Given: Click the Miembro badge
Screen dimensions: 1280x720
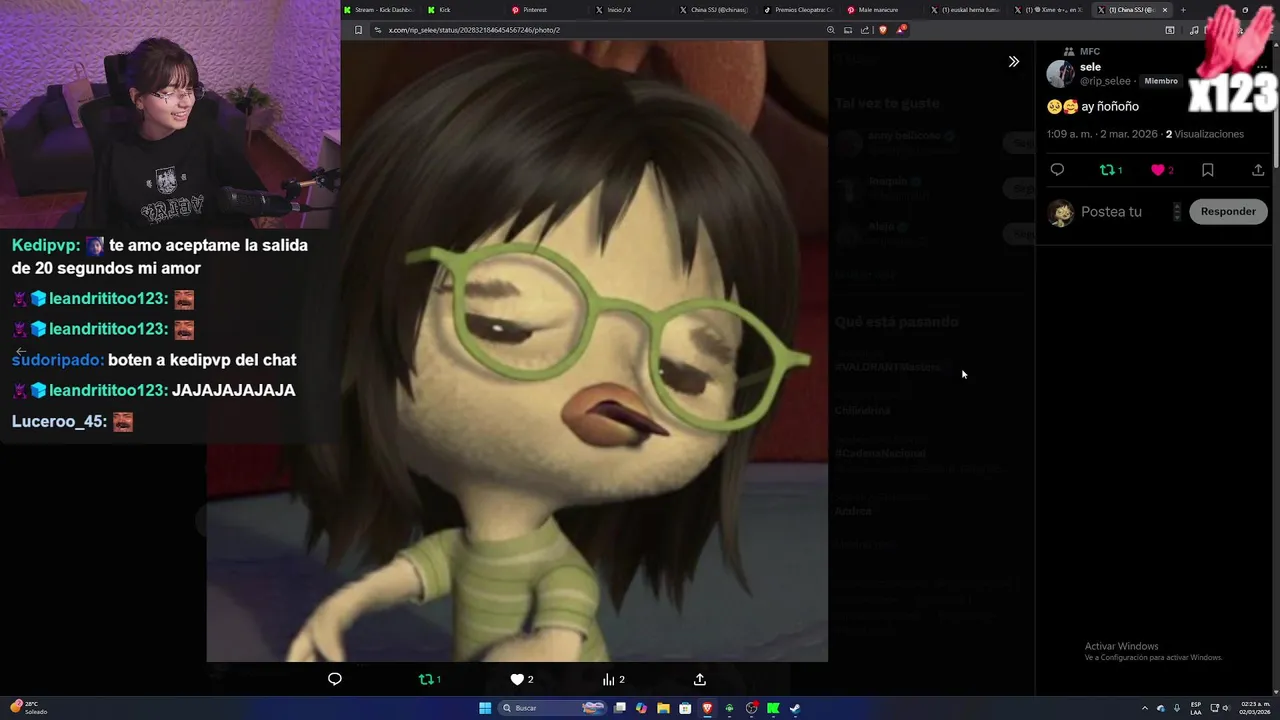Looking at the screenshot, I should pos(1161,81).
